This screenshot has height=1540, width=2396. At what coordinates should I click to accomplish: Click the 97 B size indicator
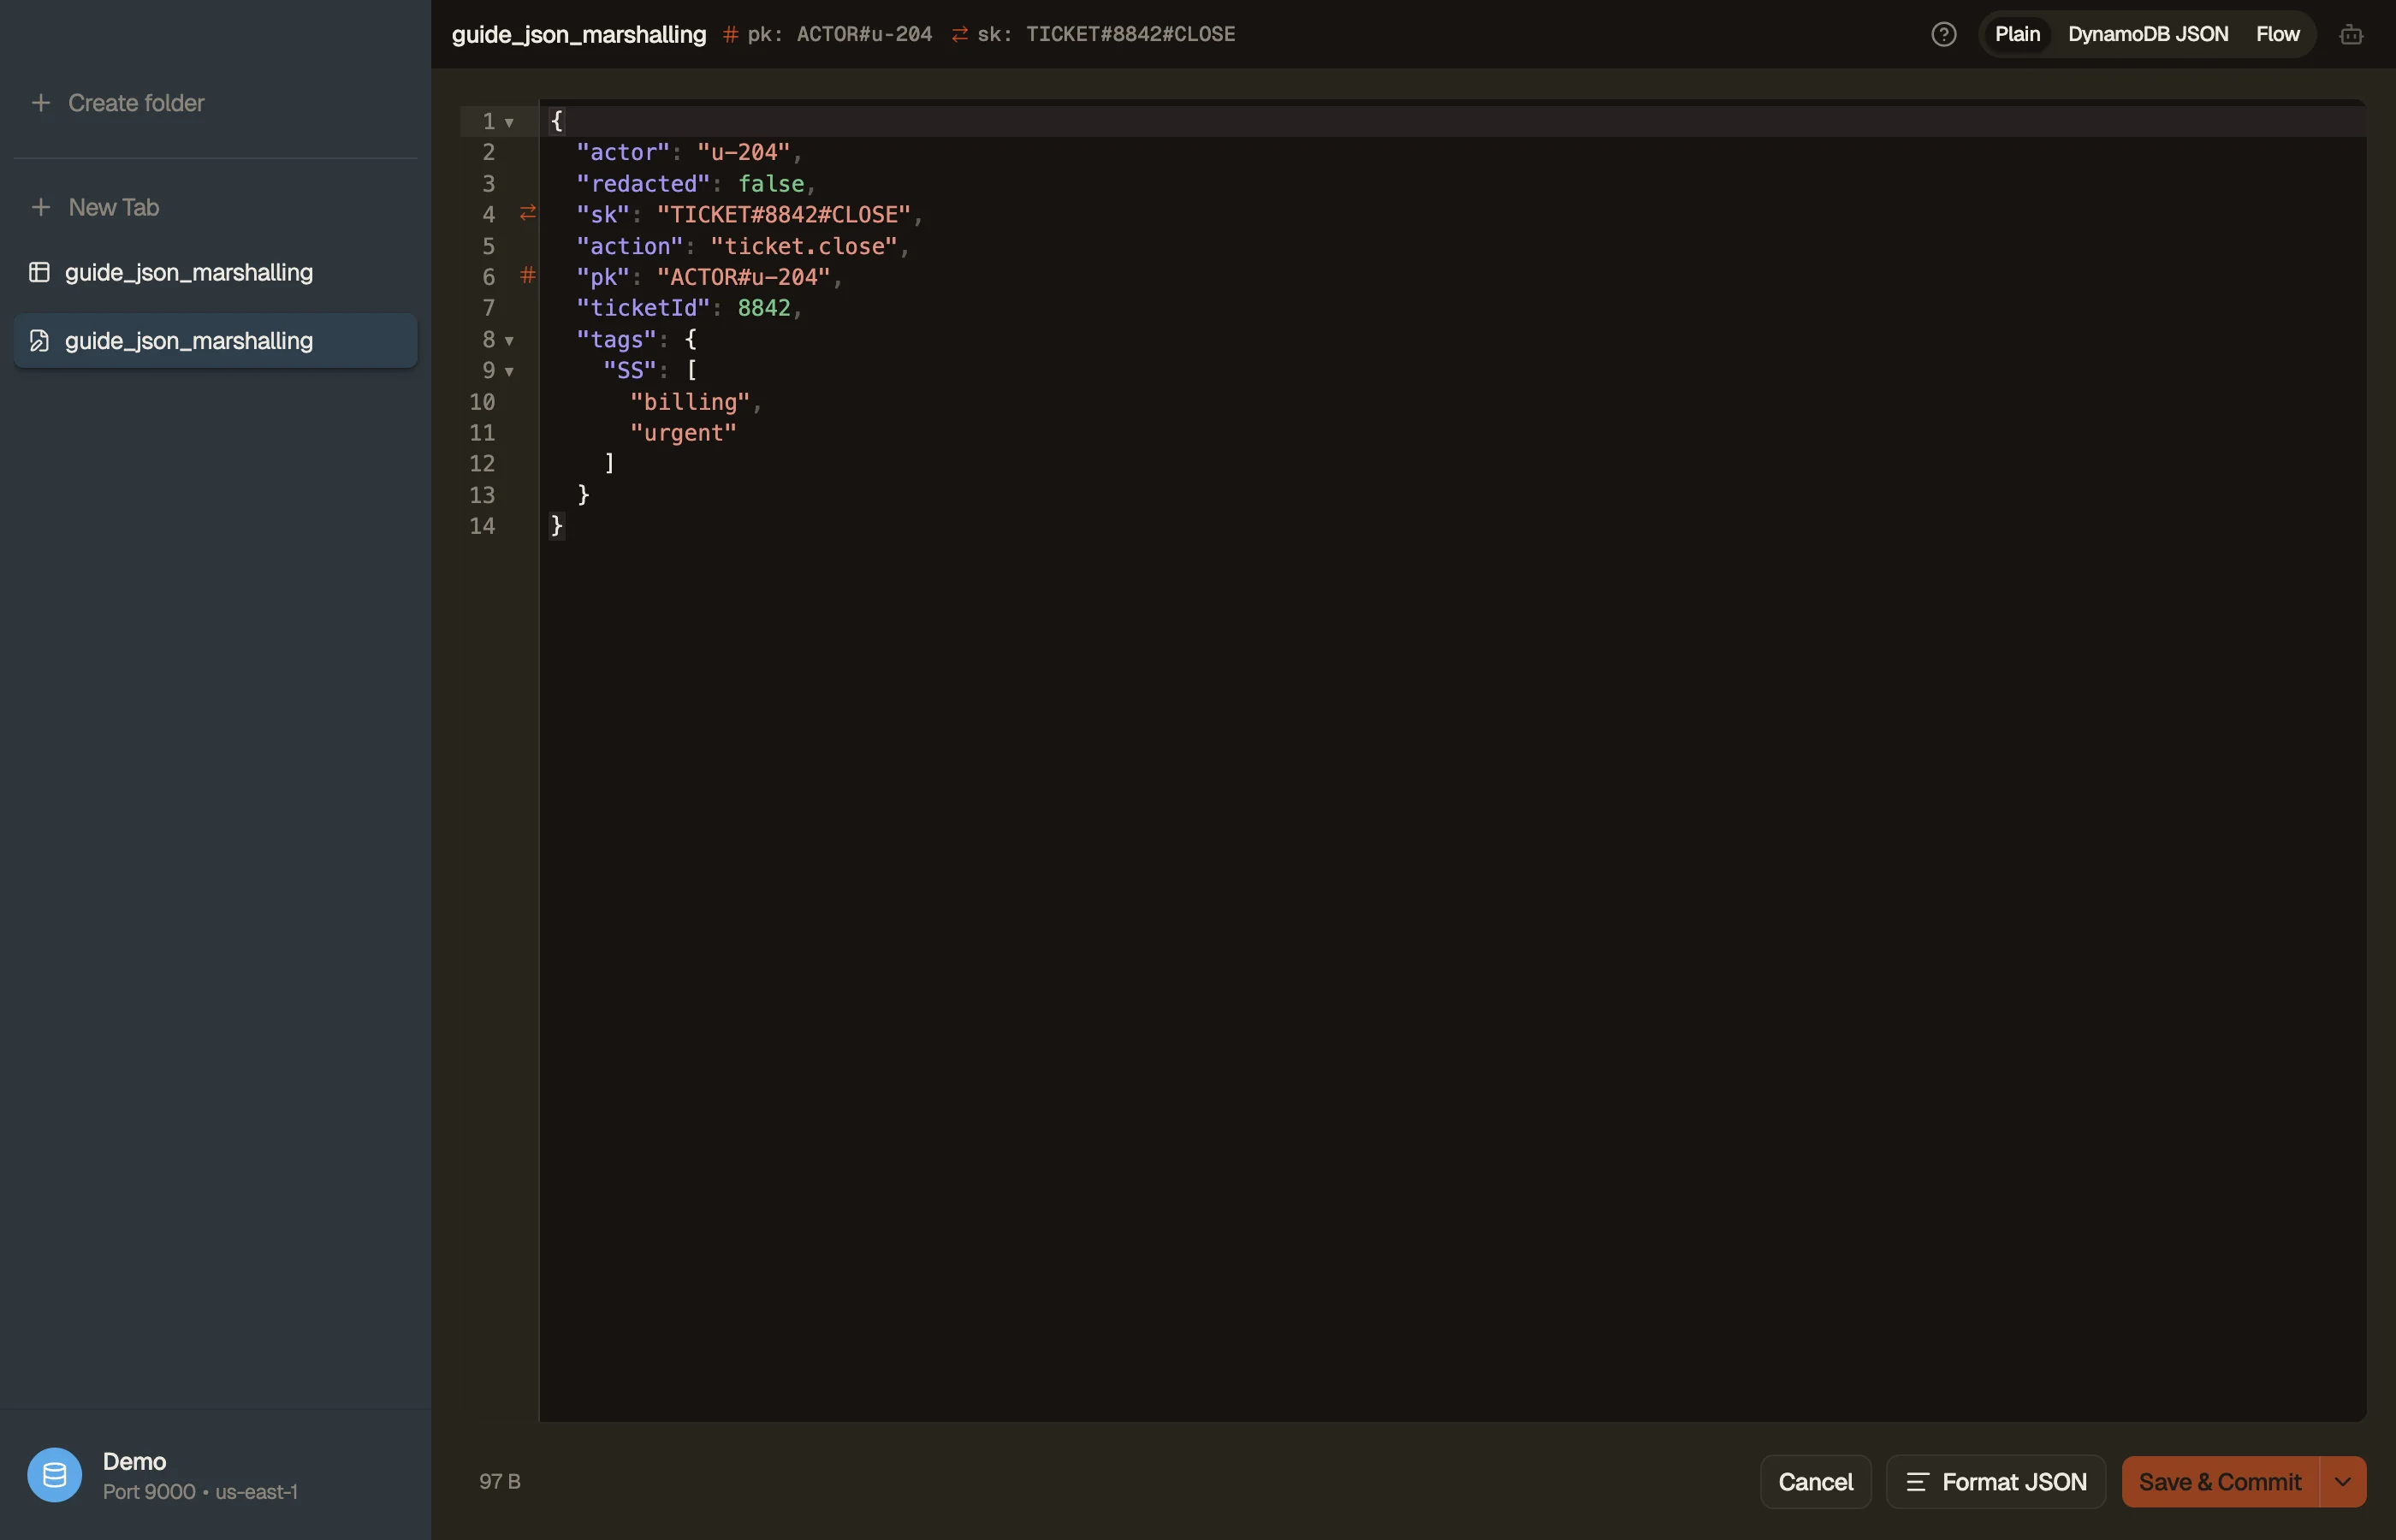500,1481
